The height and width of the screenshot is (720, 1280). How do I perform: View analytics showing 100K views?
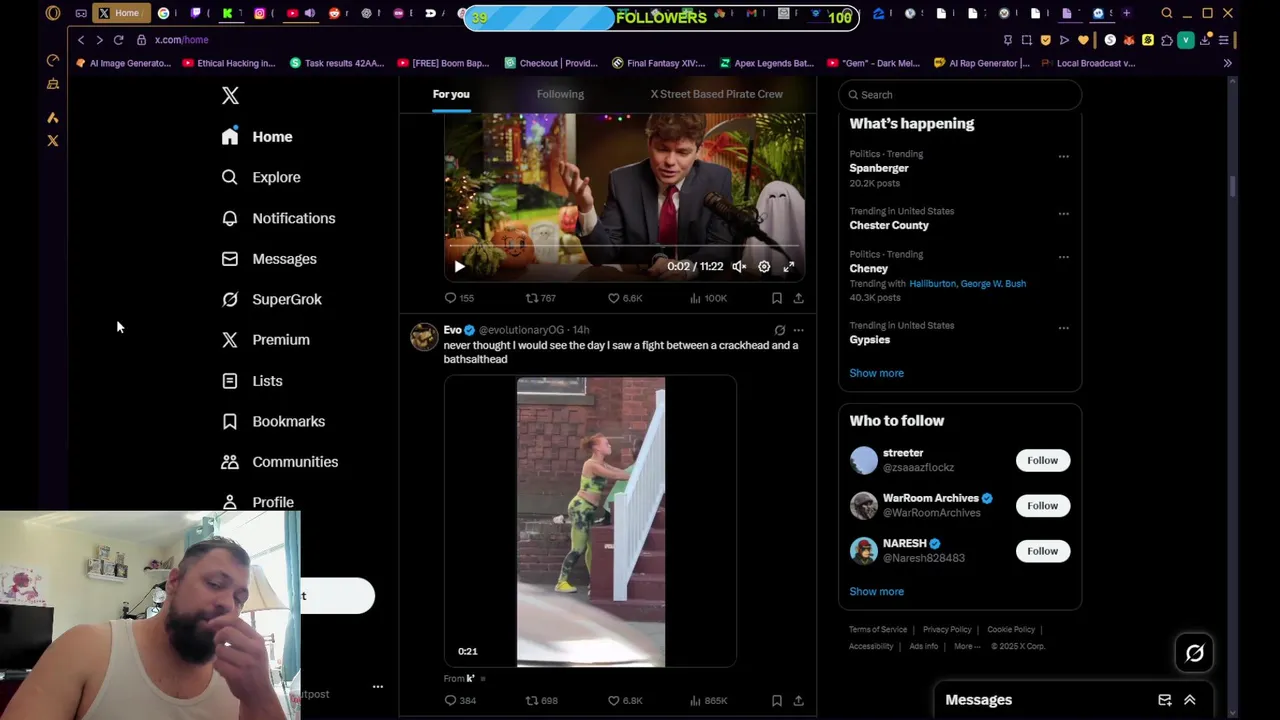(708, 298)
